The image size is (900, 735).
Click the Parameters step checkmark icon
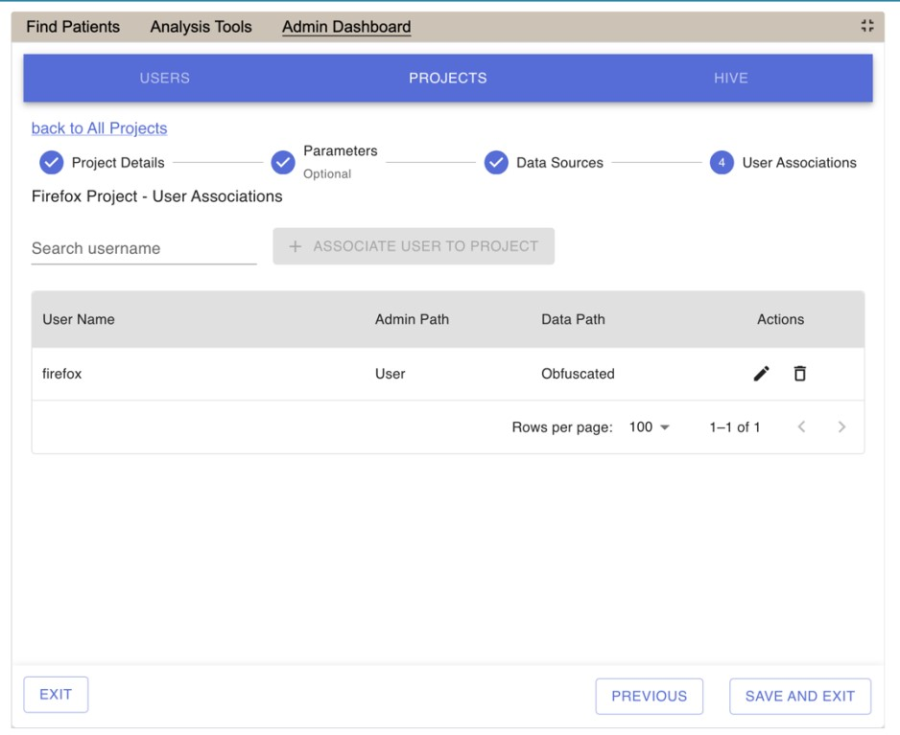(283, 163)
